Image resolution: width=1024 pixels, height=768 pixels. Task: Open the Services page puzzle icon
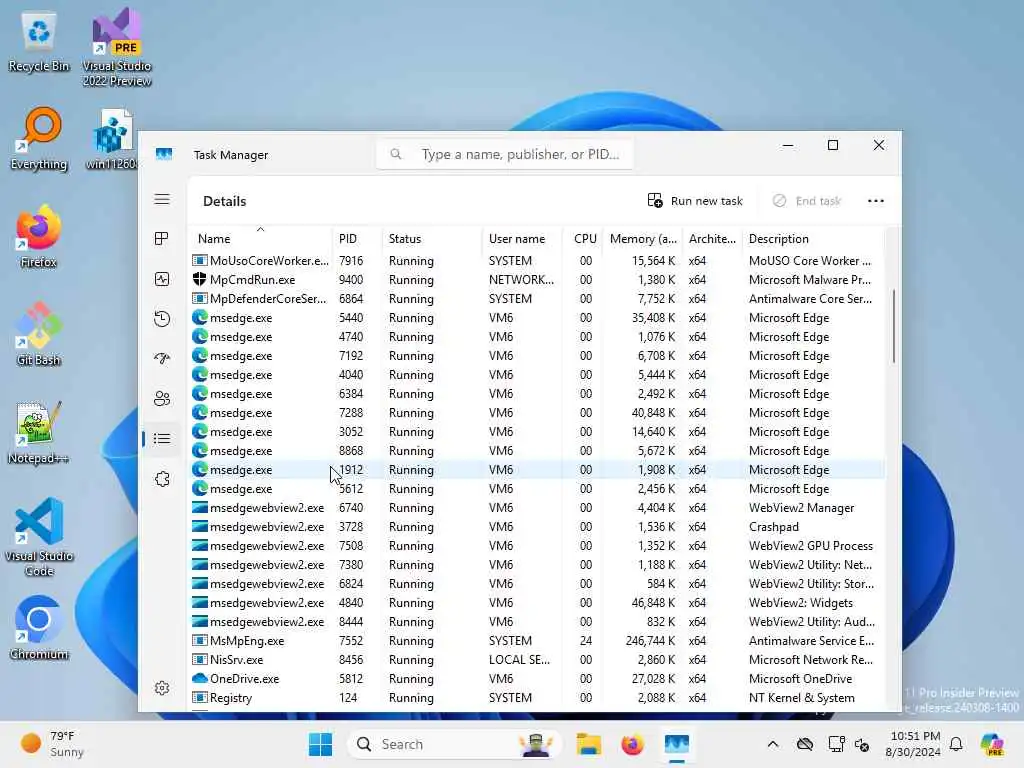pyautogui.click(x=162, y=479)
